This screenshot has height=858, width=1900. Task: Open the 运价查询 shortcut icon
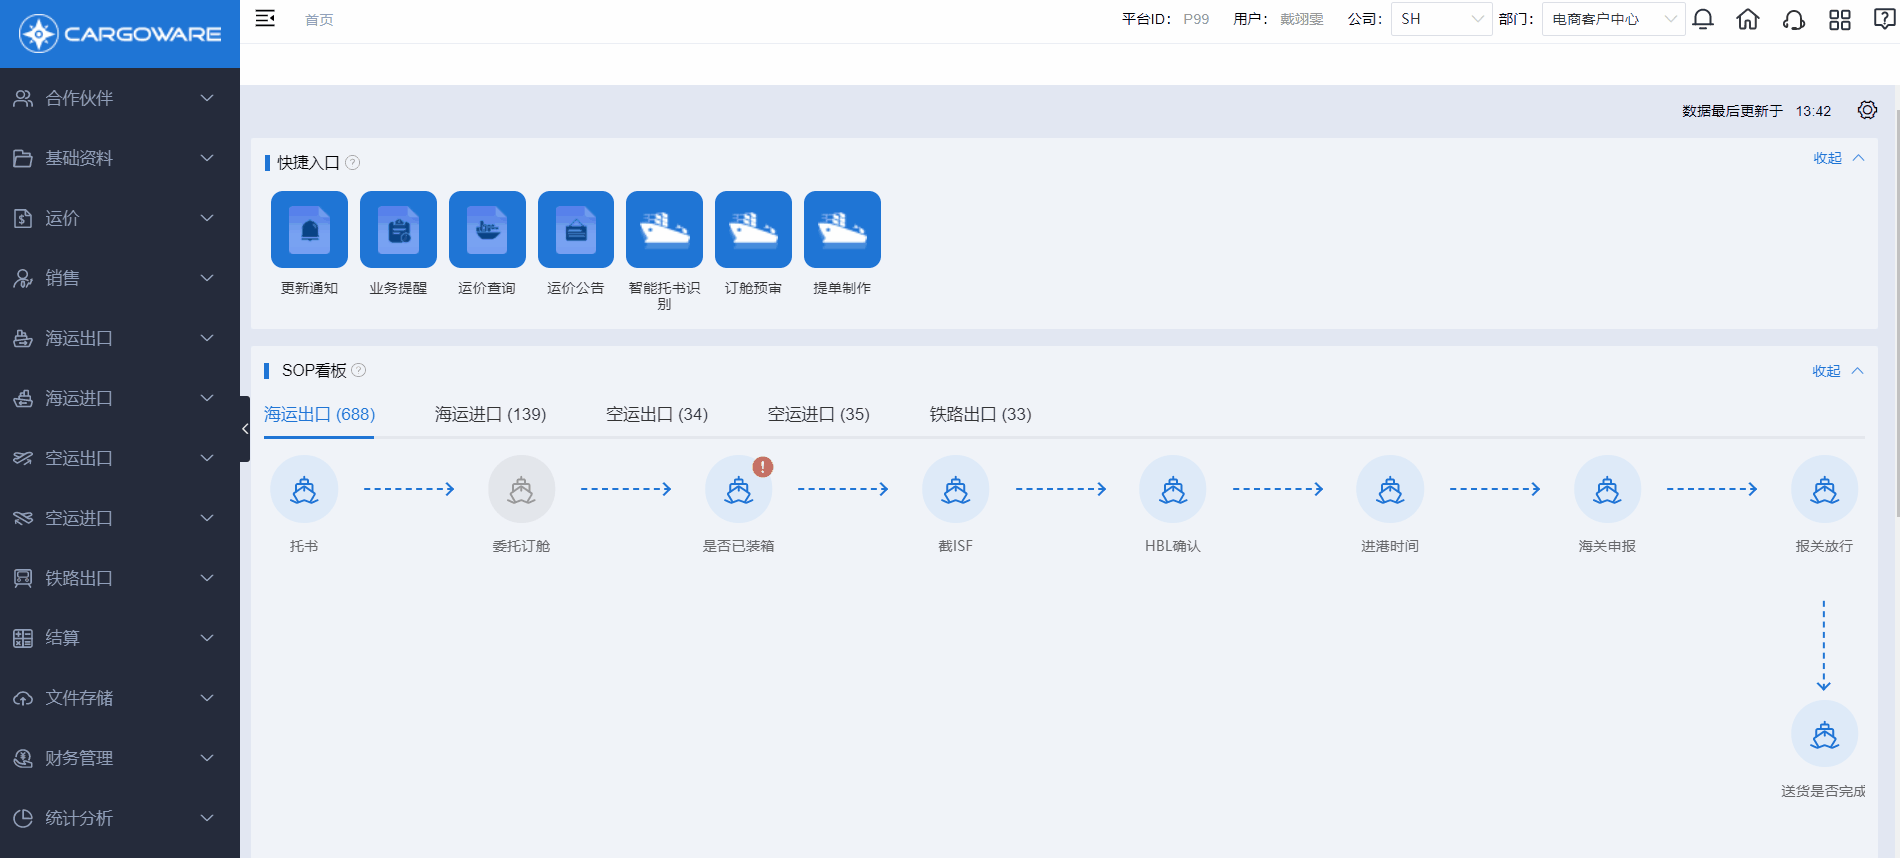[487, 229]
